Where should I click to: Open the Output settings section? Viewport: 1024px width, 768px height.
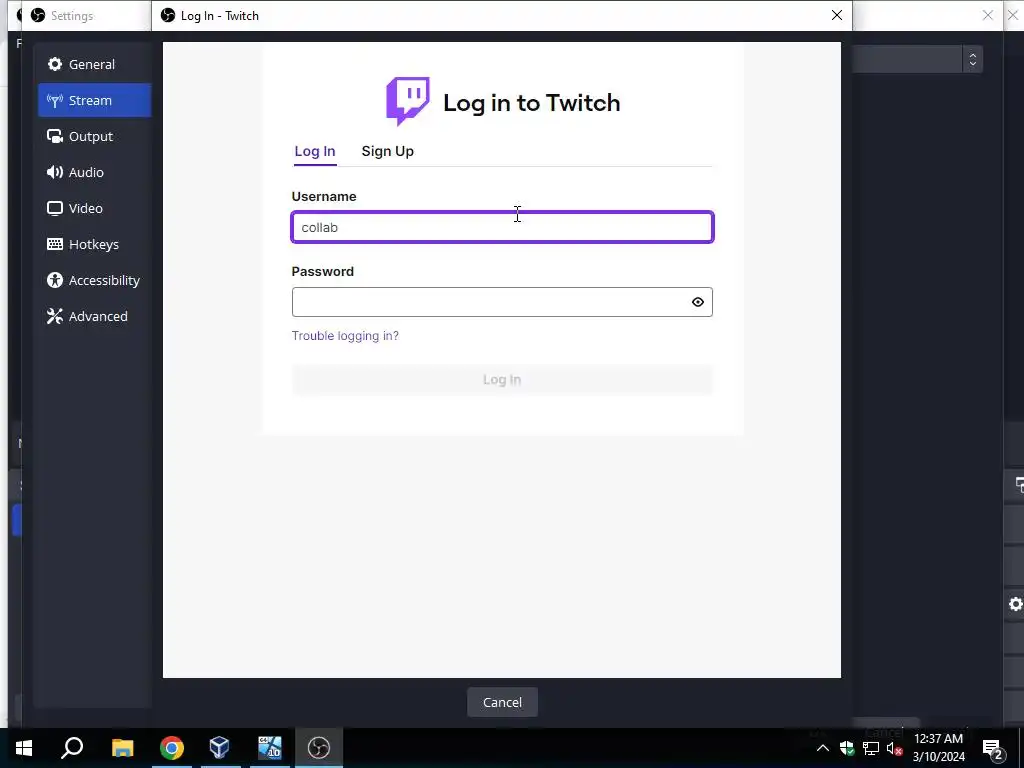94,136
